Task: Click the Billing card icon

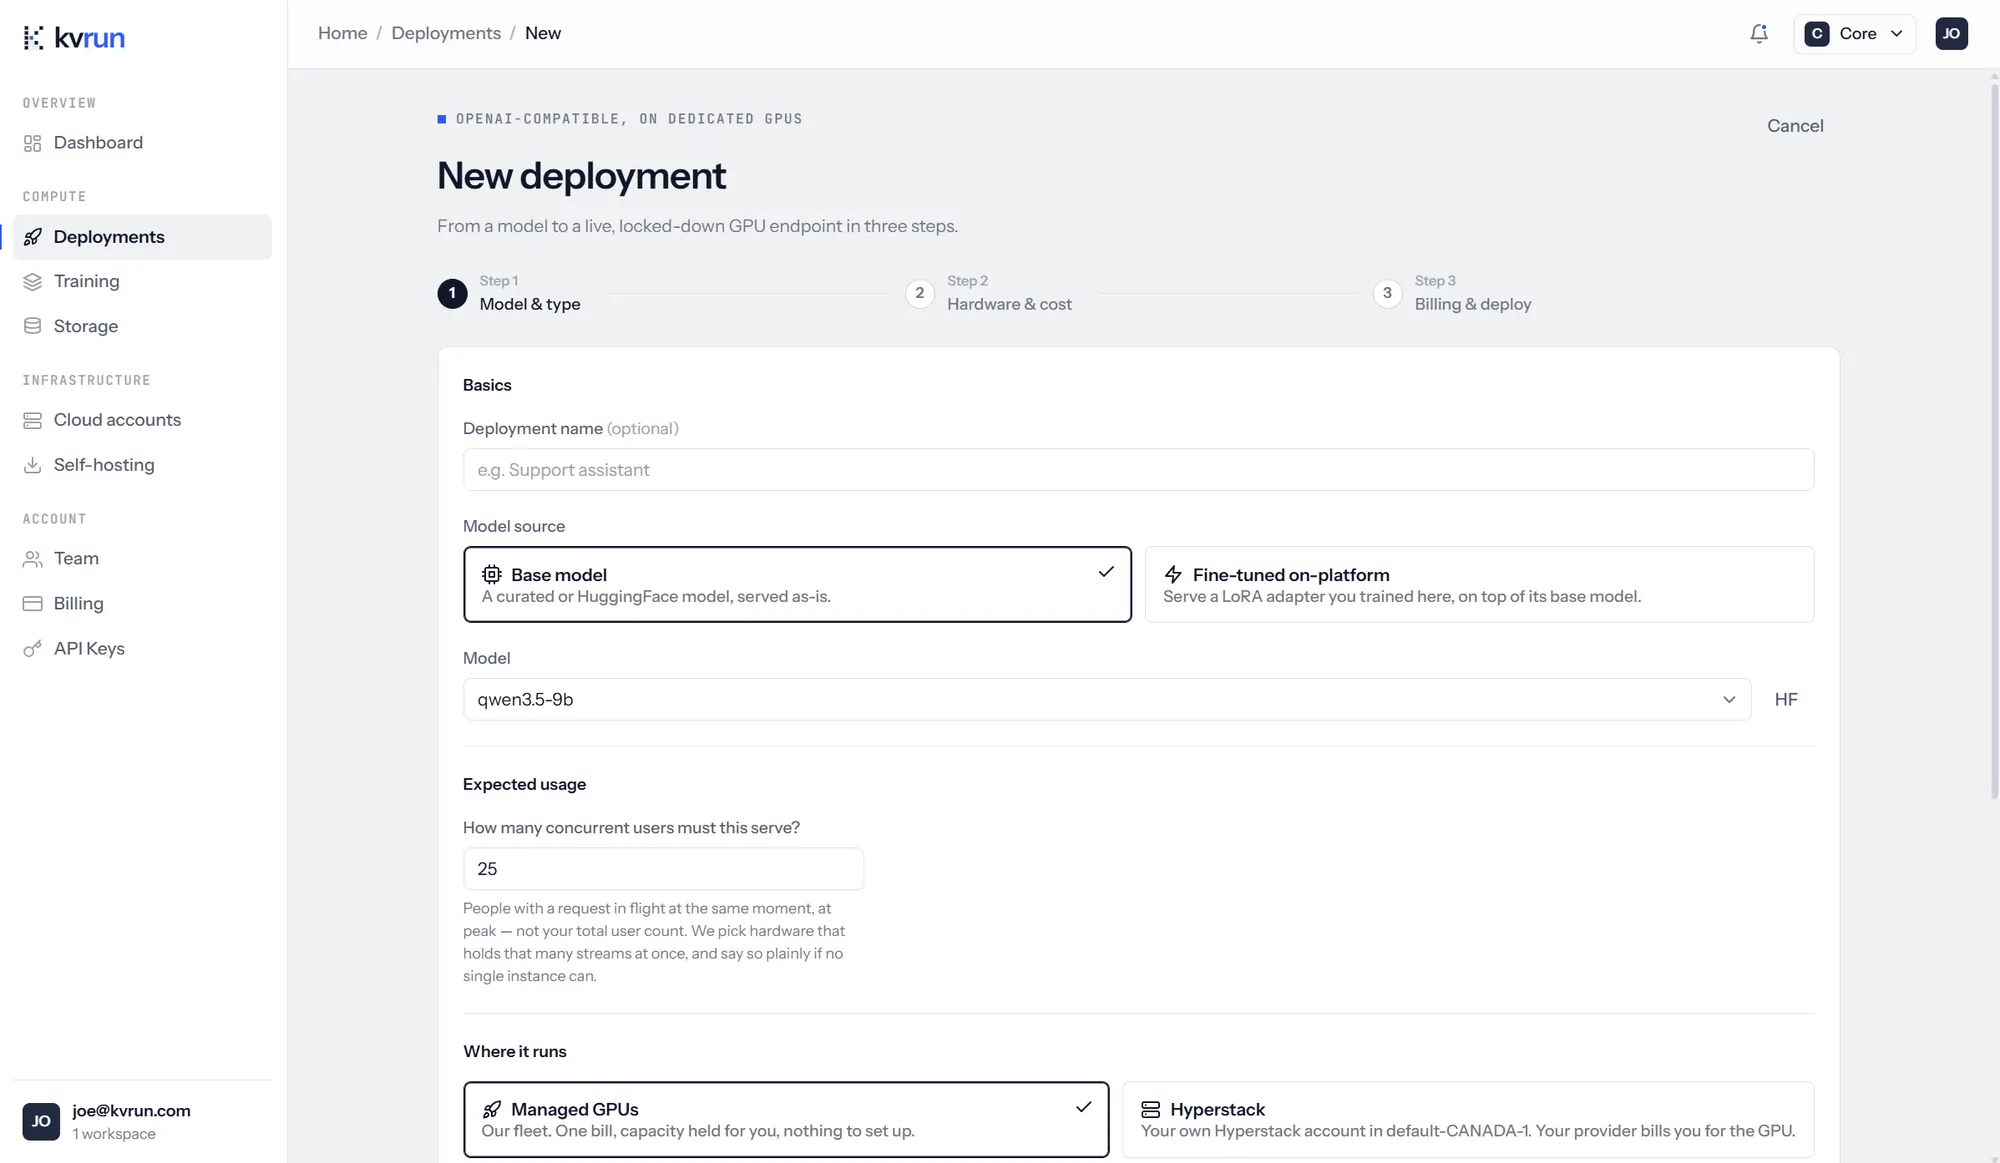Action: [33, 604]
